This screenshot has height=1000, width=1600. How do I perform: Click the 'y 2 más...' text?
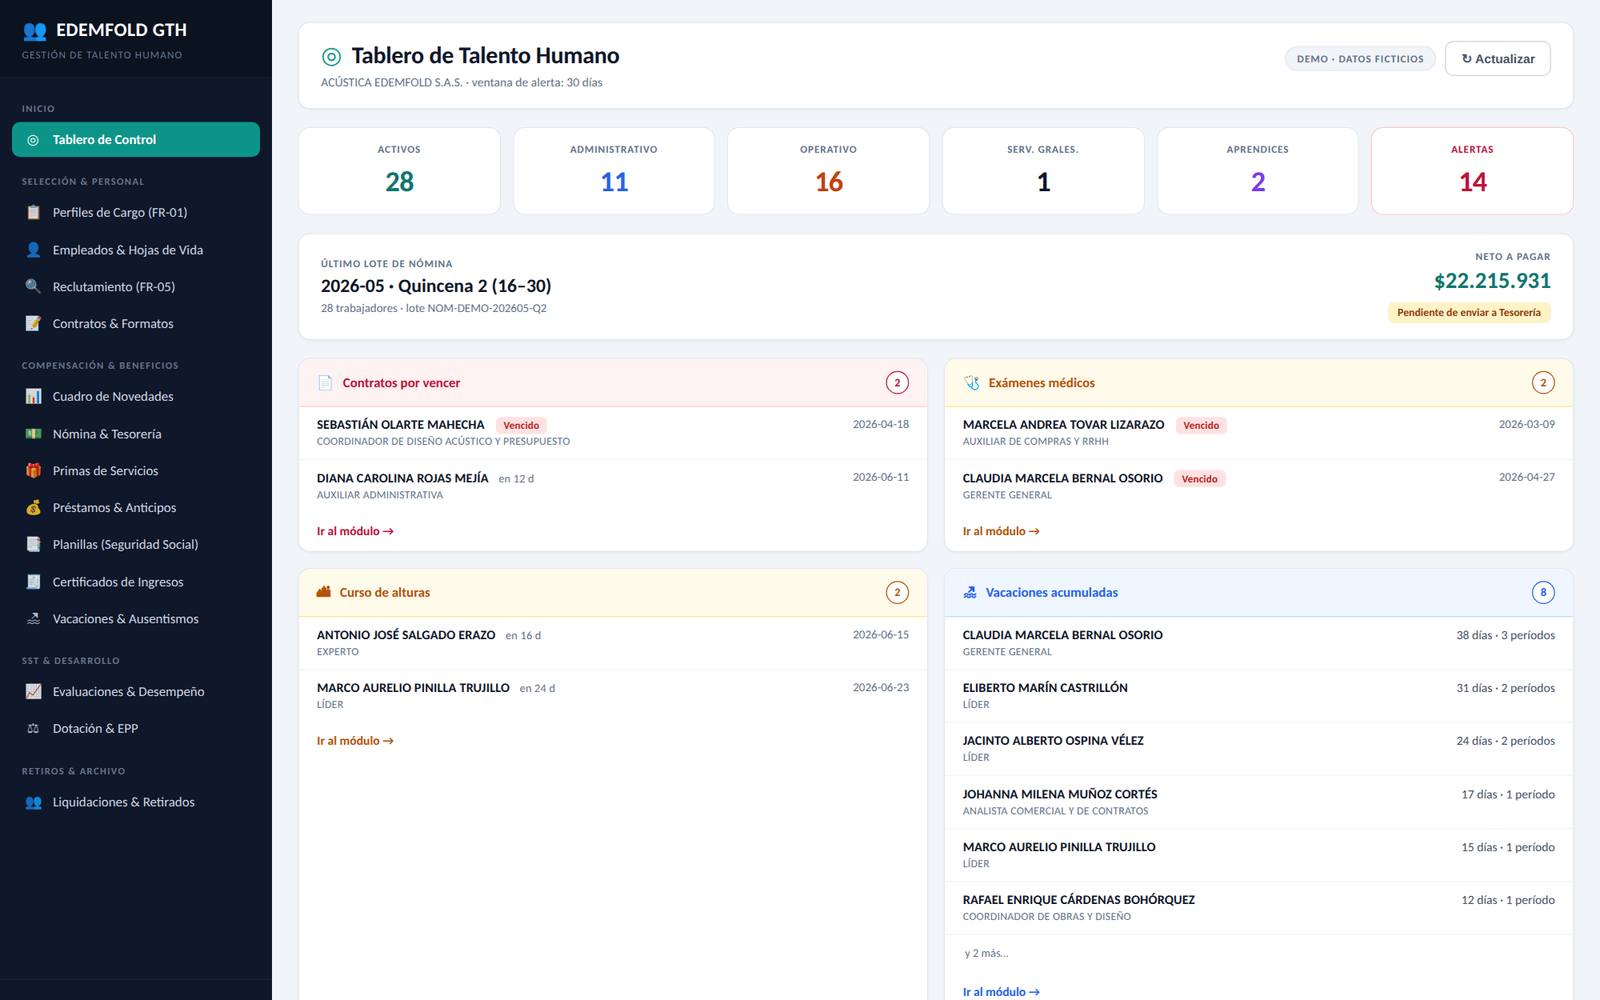986,953
